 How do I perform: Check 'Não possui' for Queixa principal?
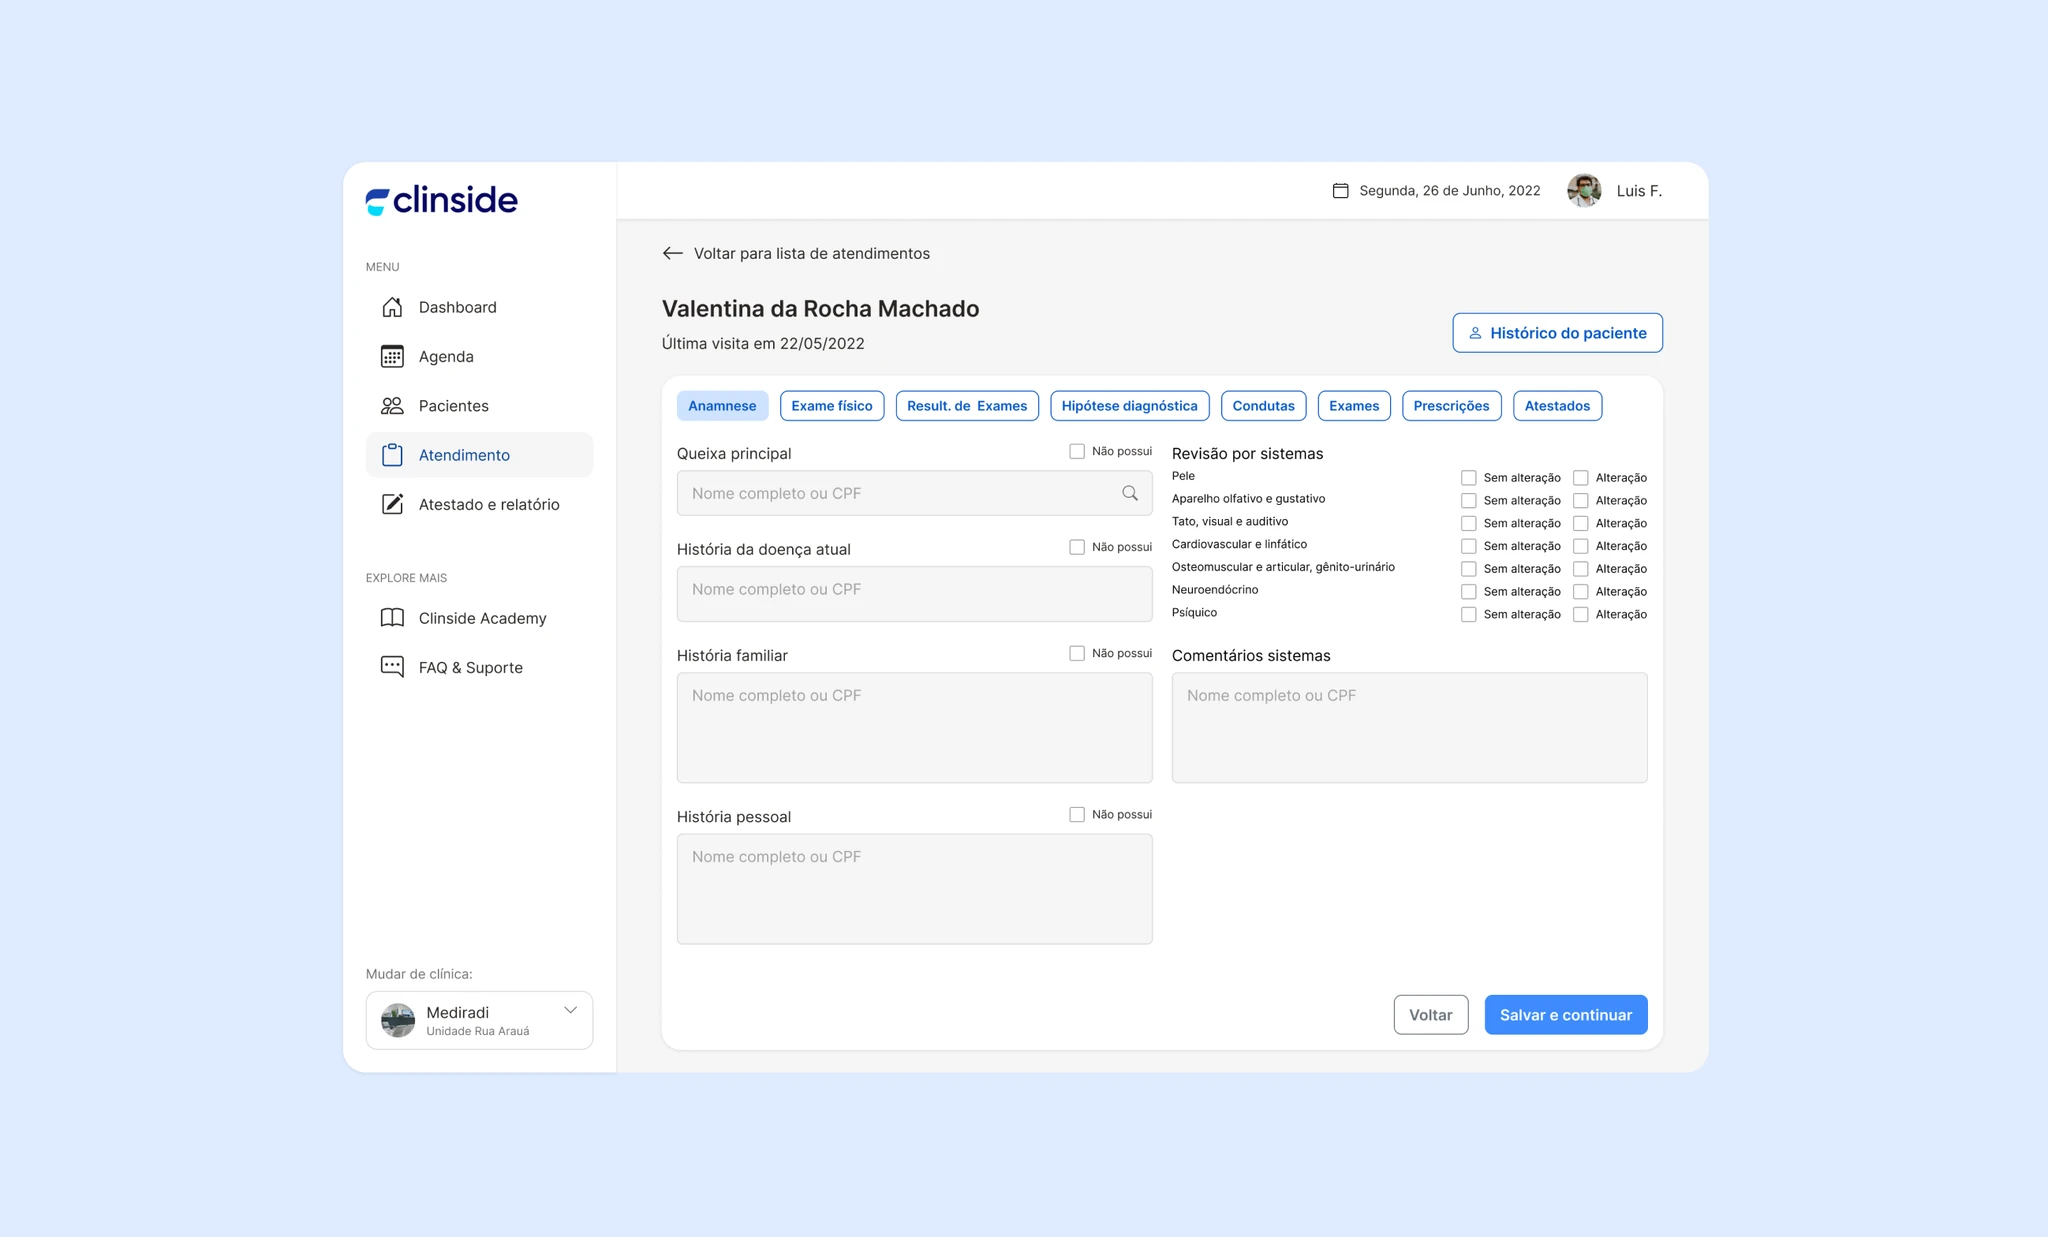[1077, 451]
